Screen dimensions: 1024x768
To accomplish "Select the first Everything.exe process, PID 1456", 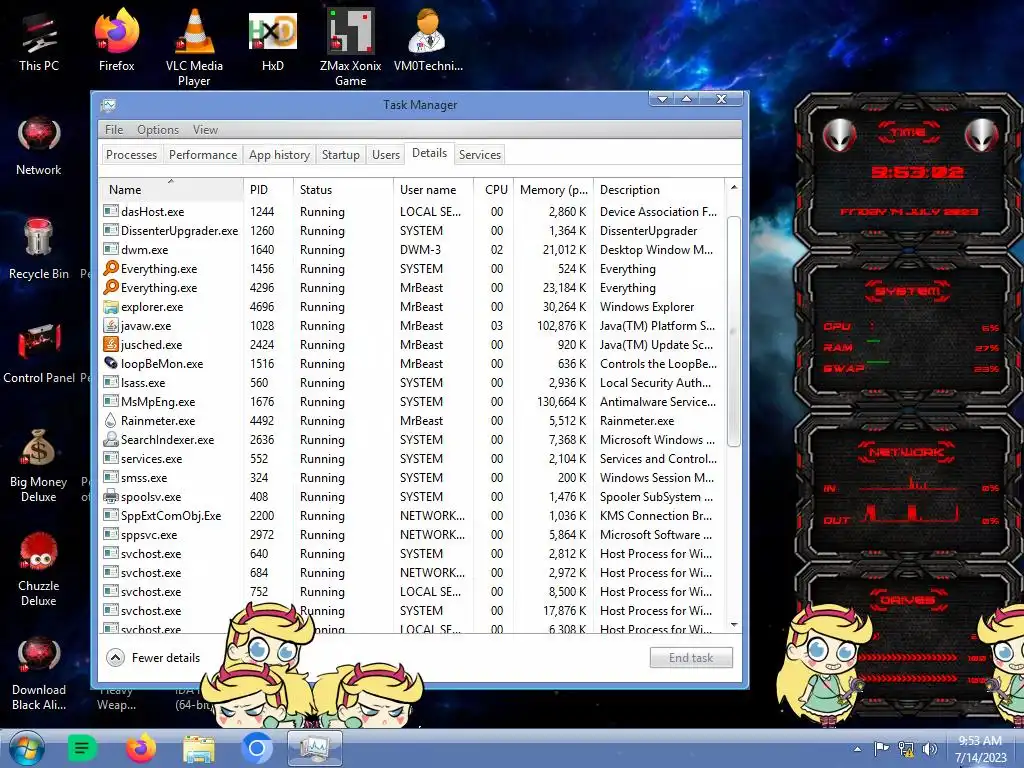I will [x=411, y=268].
